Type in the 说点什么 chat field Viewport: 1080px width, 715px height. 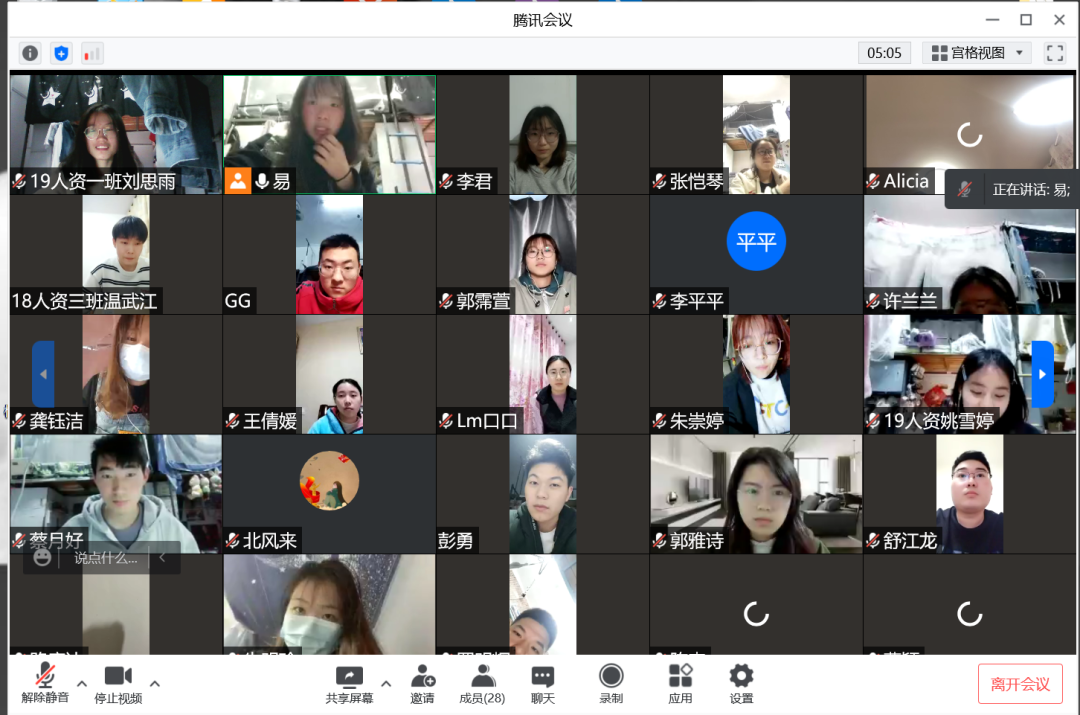105,558
